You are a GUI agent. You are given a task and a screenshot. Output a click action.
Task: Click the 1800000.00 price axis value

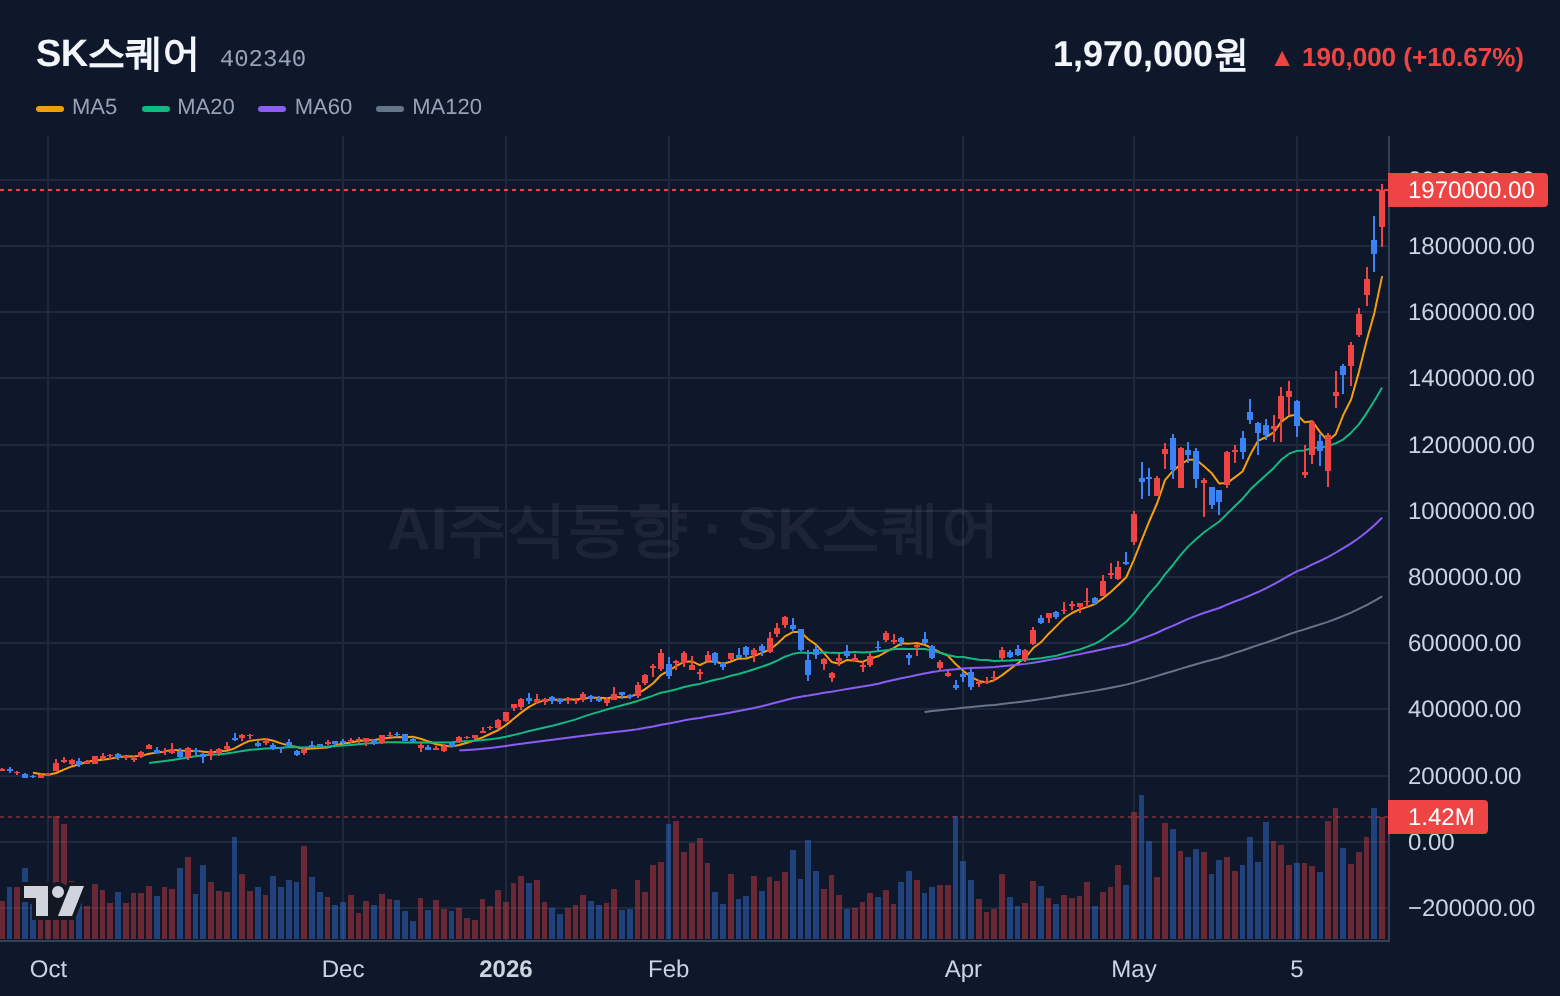1471,246
